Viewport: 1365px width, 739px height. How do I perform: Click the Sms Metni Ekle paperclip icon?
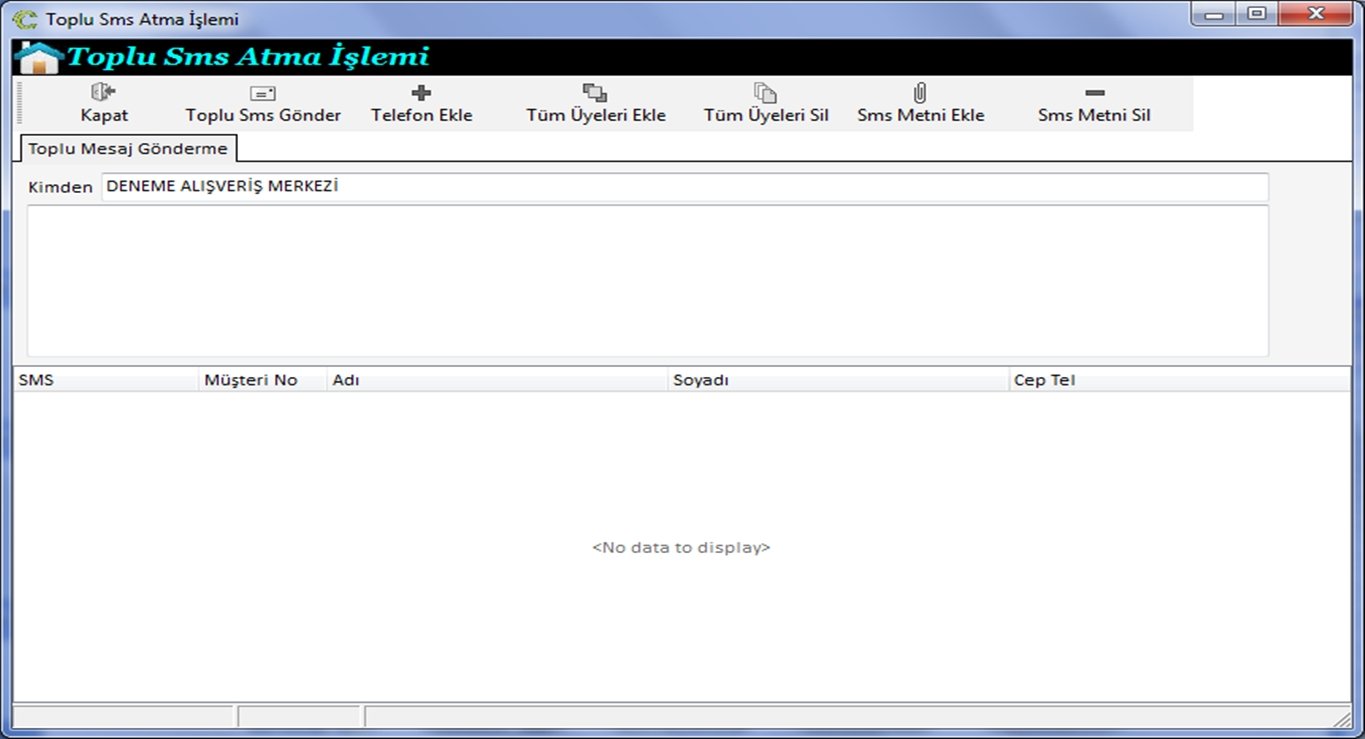click(x=920, y=93)
